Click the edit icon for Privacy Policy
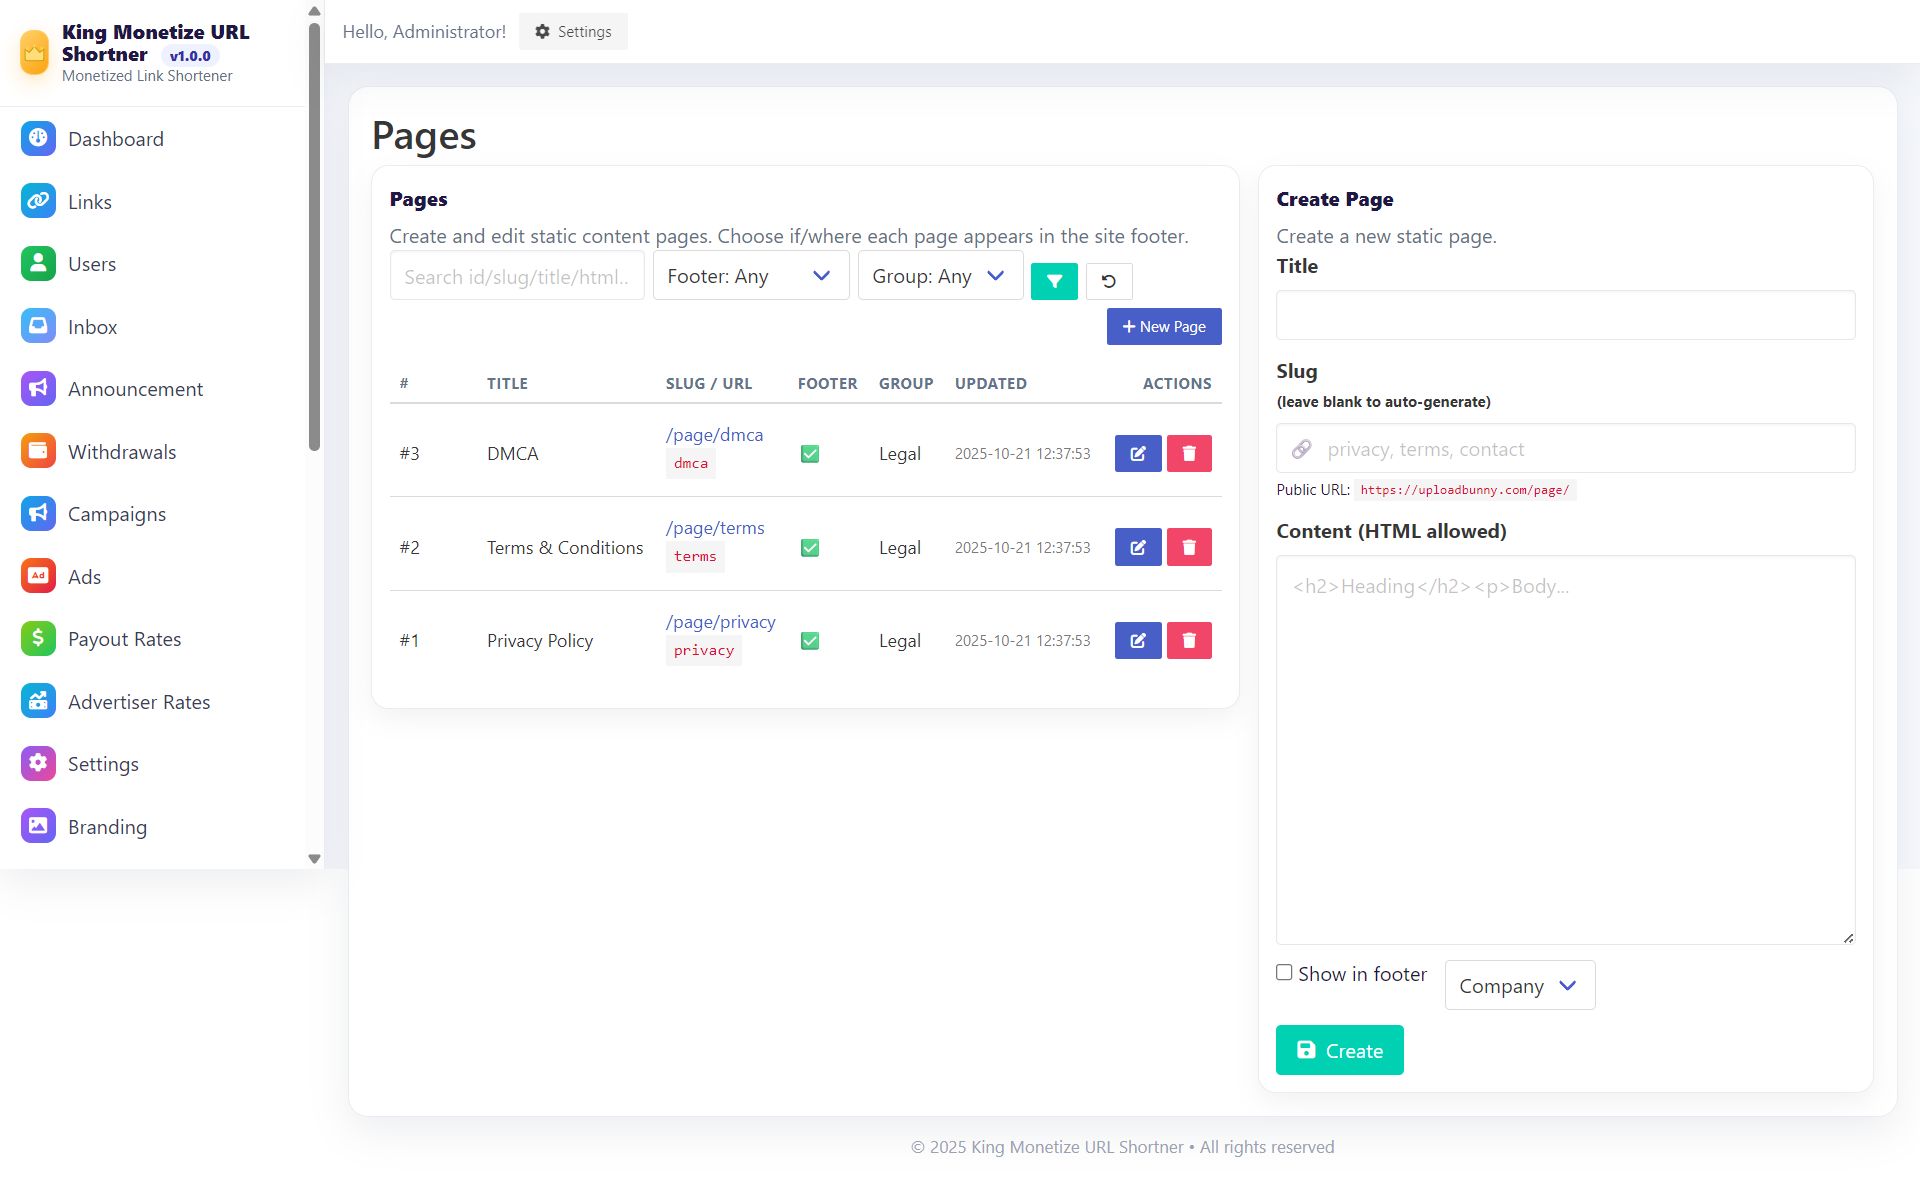Viewport: 1920px width, 1200px height. pyautogui.click(x=1137, y=641)
